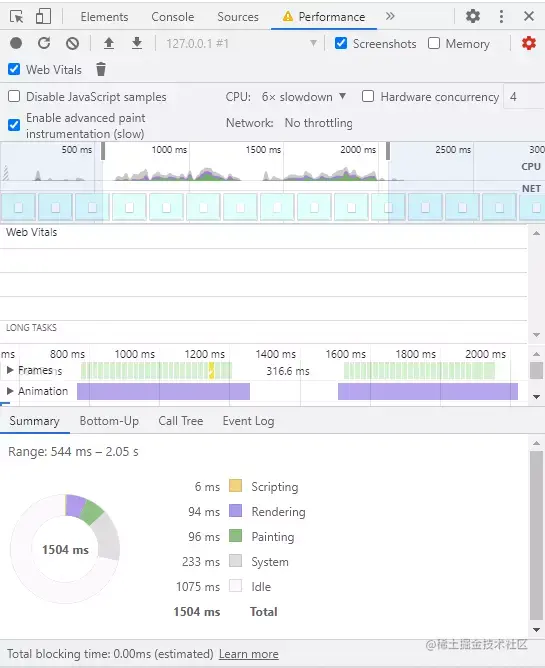Click the Scripting yellow color swatch

click(235, 486)
